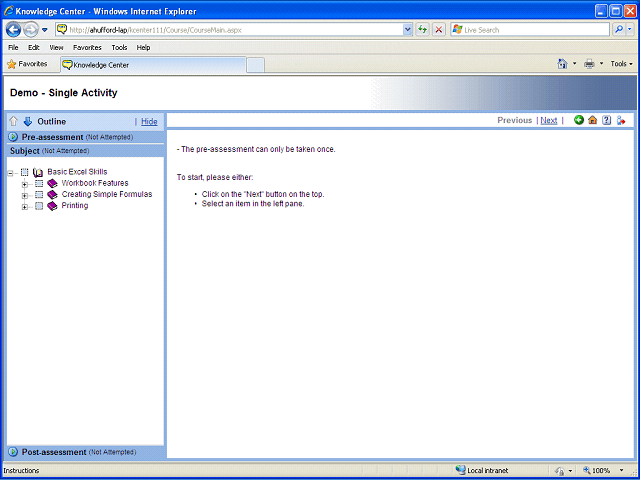Open the Tools menu
Viewport: 640px width, 480px height.
(x=119, y=47)
